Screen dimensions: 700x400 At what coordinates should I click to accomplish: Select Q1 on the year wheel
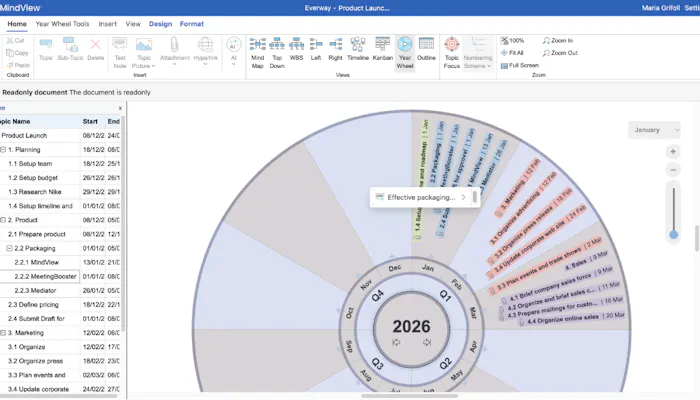pos(445,296)
